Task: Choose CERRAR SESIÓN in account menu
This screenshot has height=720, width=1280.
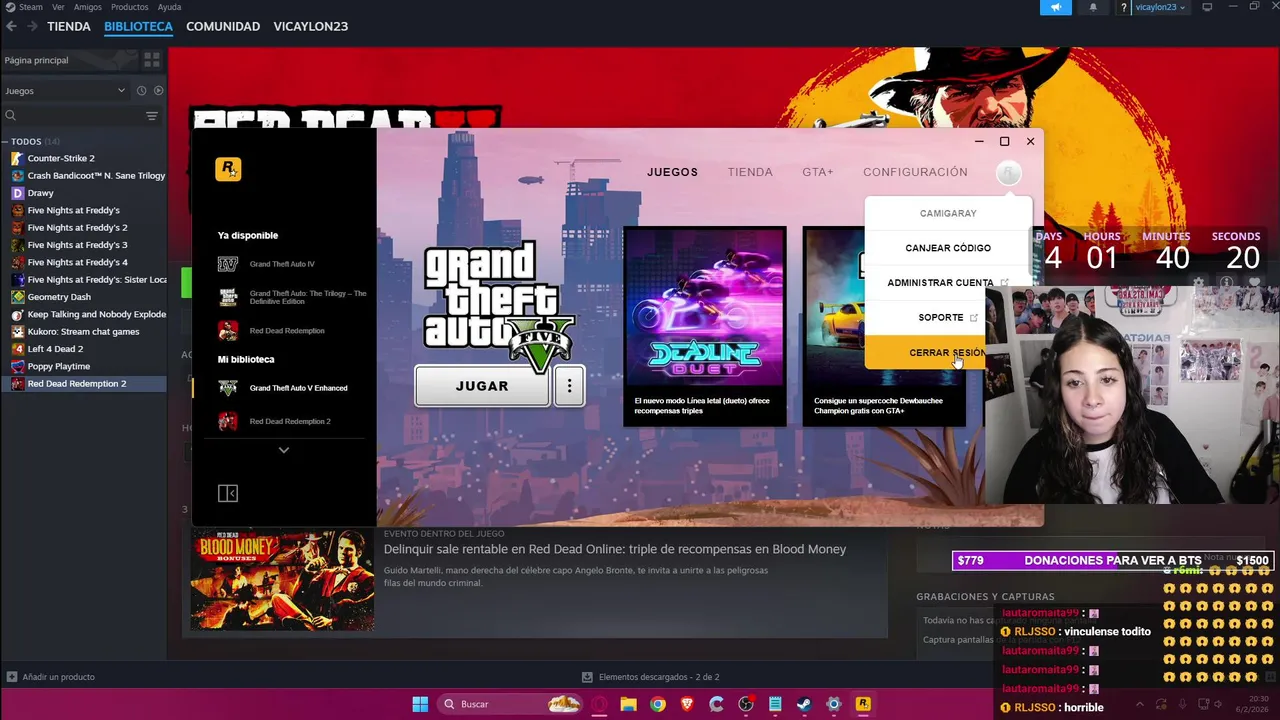Action: click(925, 353)
